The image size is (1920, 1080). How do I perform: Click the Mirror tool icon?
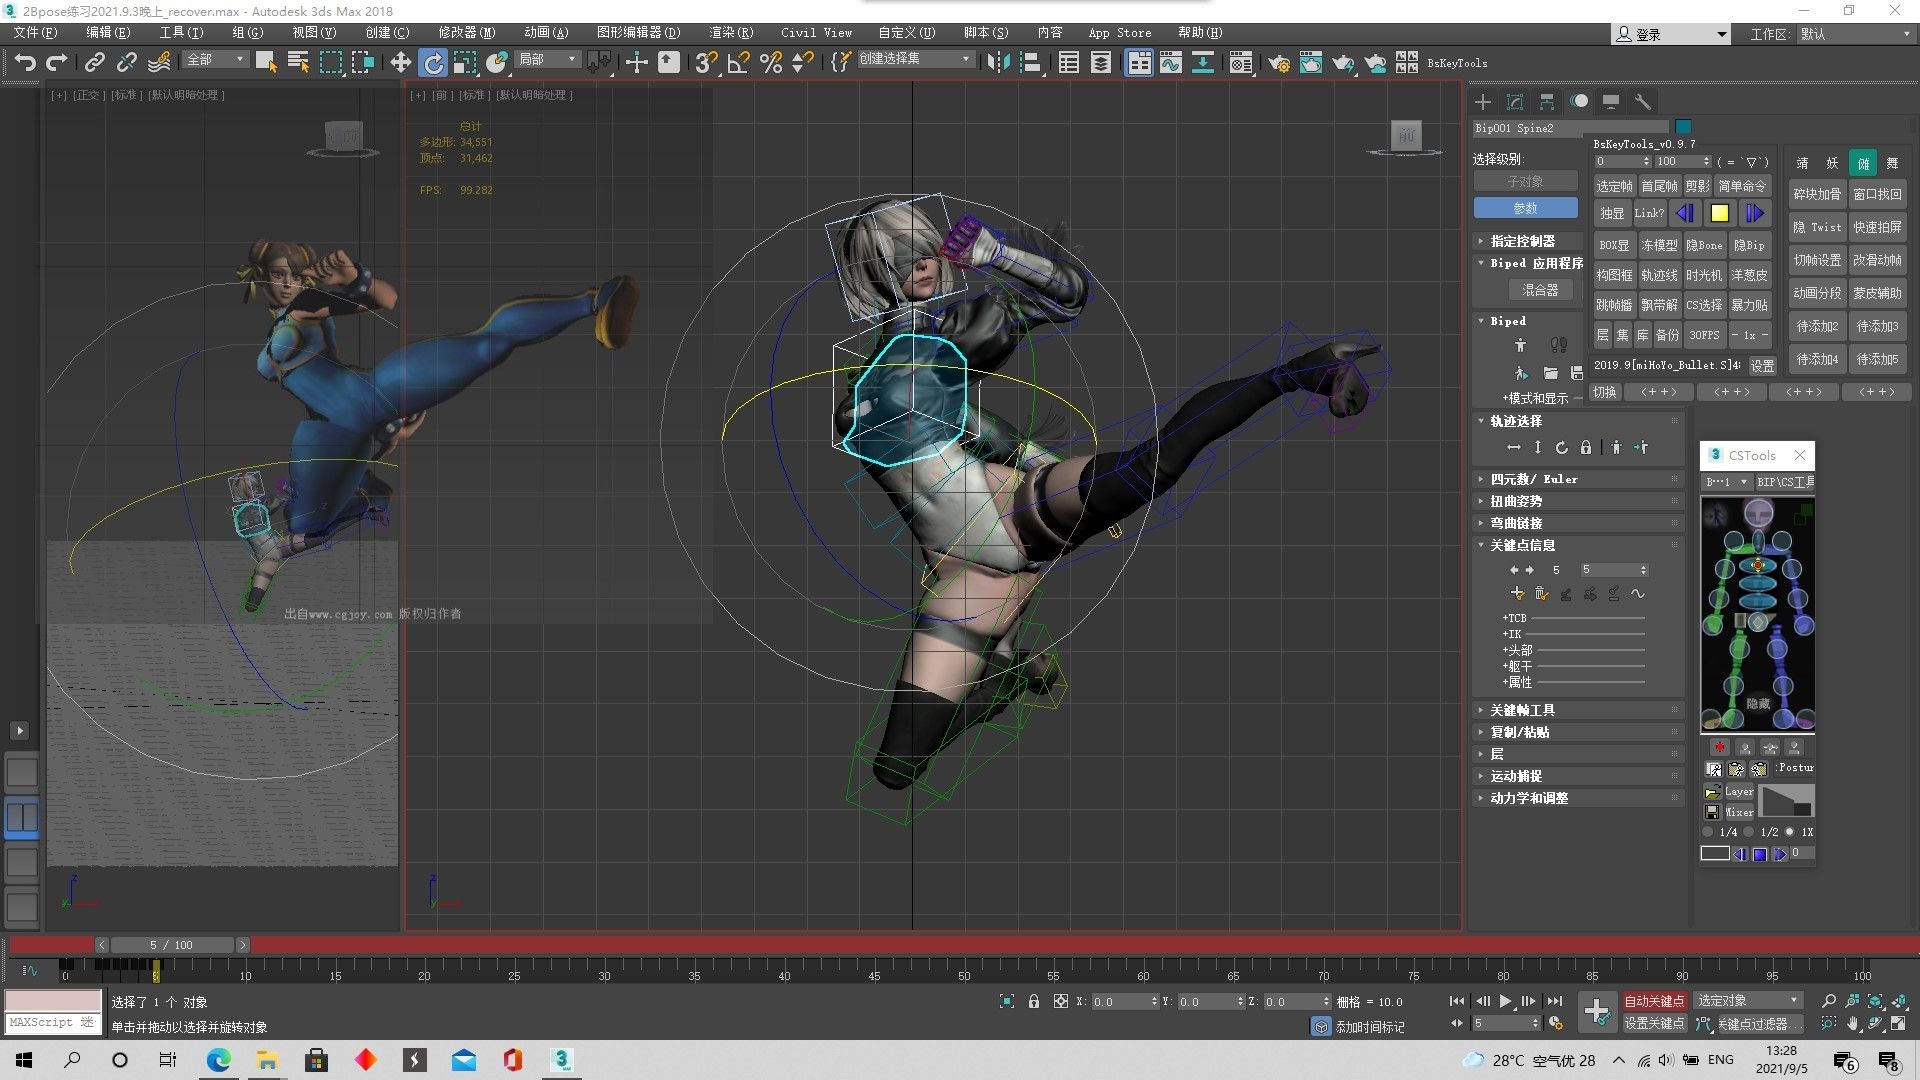[x=998, y=62]
